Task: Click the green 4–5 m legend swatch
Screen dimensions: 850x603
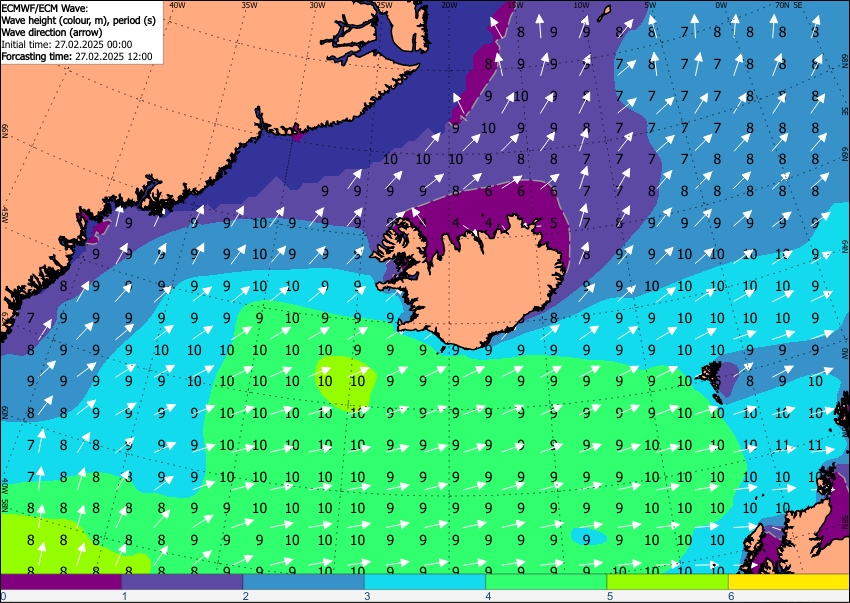Action: pyautogui.click(x=546, y=582)
